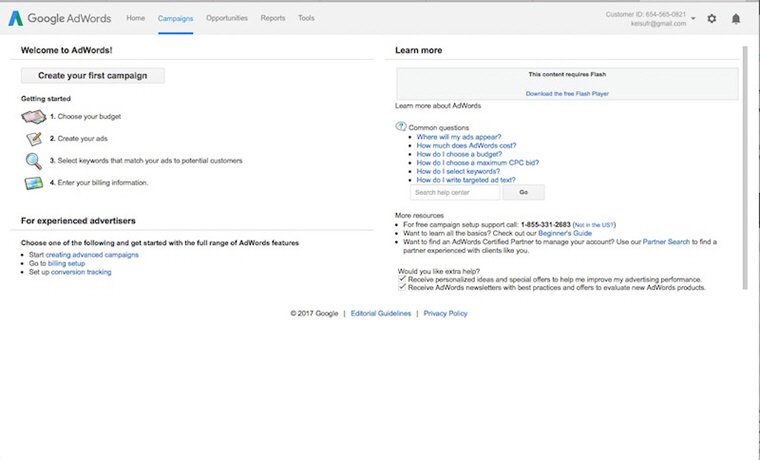Click the Customer ID text
Image resolution: width=760 pixels, height=460 pixels.
pyautogui.click(x=646, y=15)
